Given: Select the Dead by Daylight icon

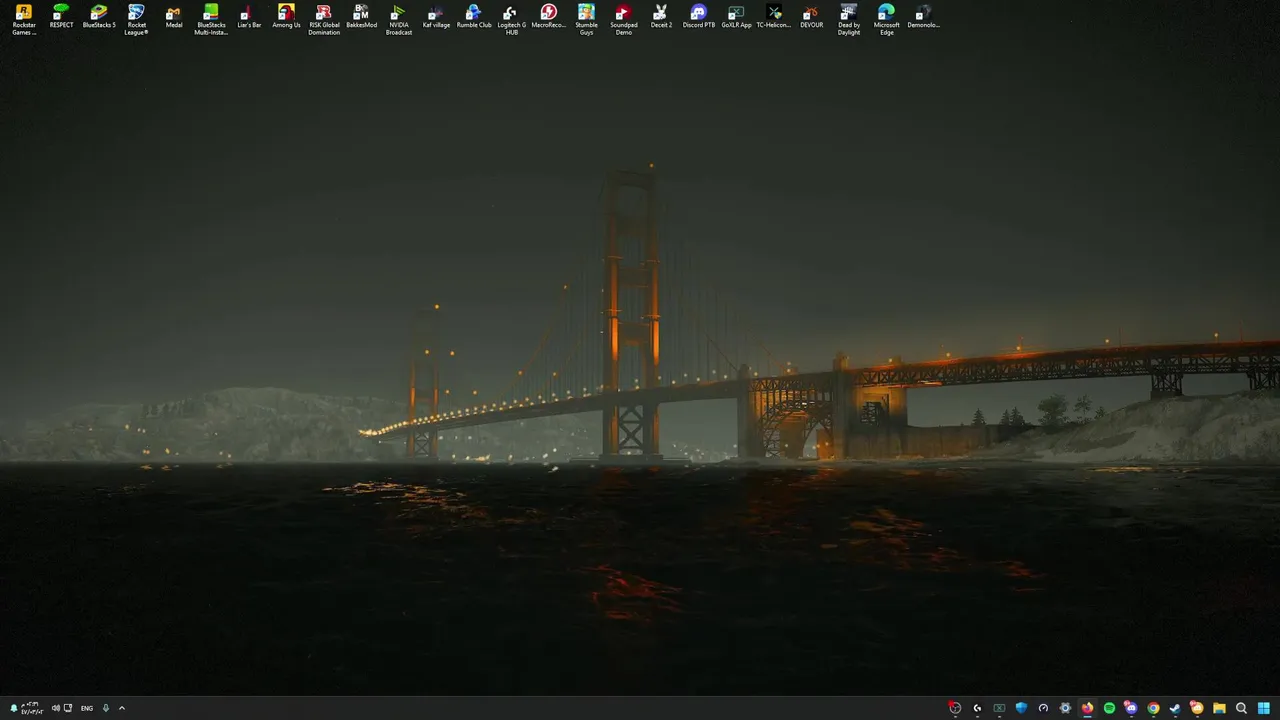Looking at the screenshot, I should click(x=849, y=19).
